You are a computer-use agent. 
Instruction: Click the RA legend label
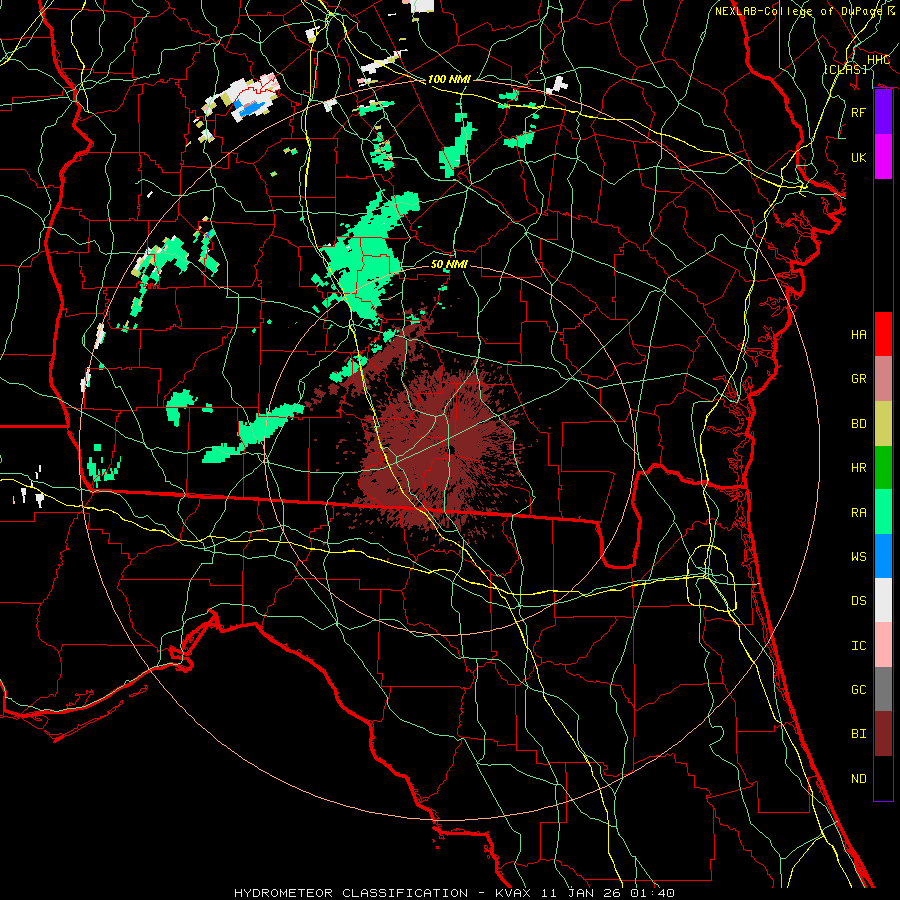coord(859,512)
